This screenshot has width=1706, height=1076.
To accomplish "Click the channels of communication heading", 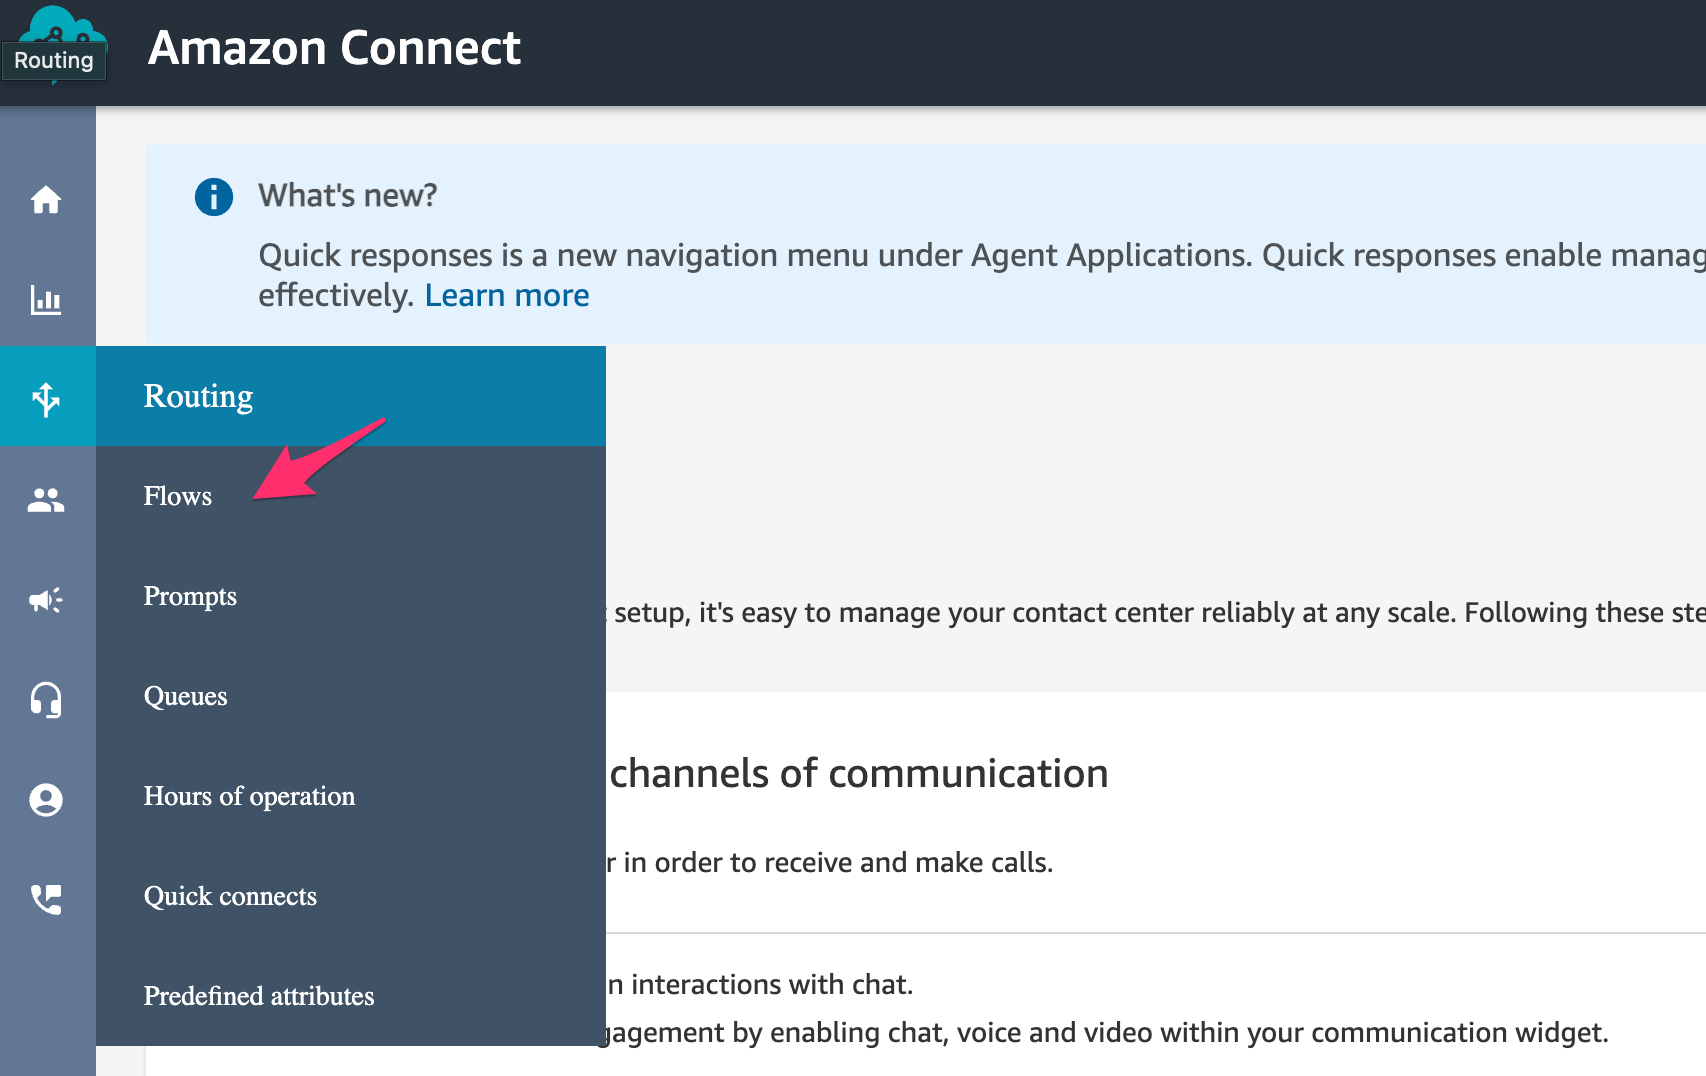I will coord(859,773).
